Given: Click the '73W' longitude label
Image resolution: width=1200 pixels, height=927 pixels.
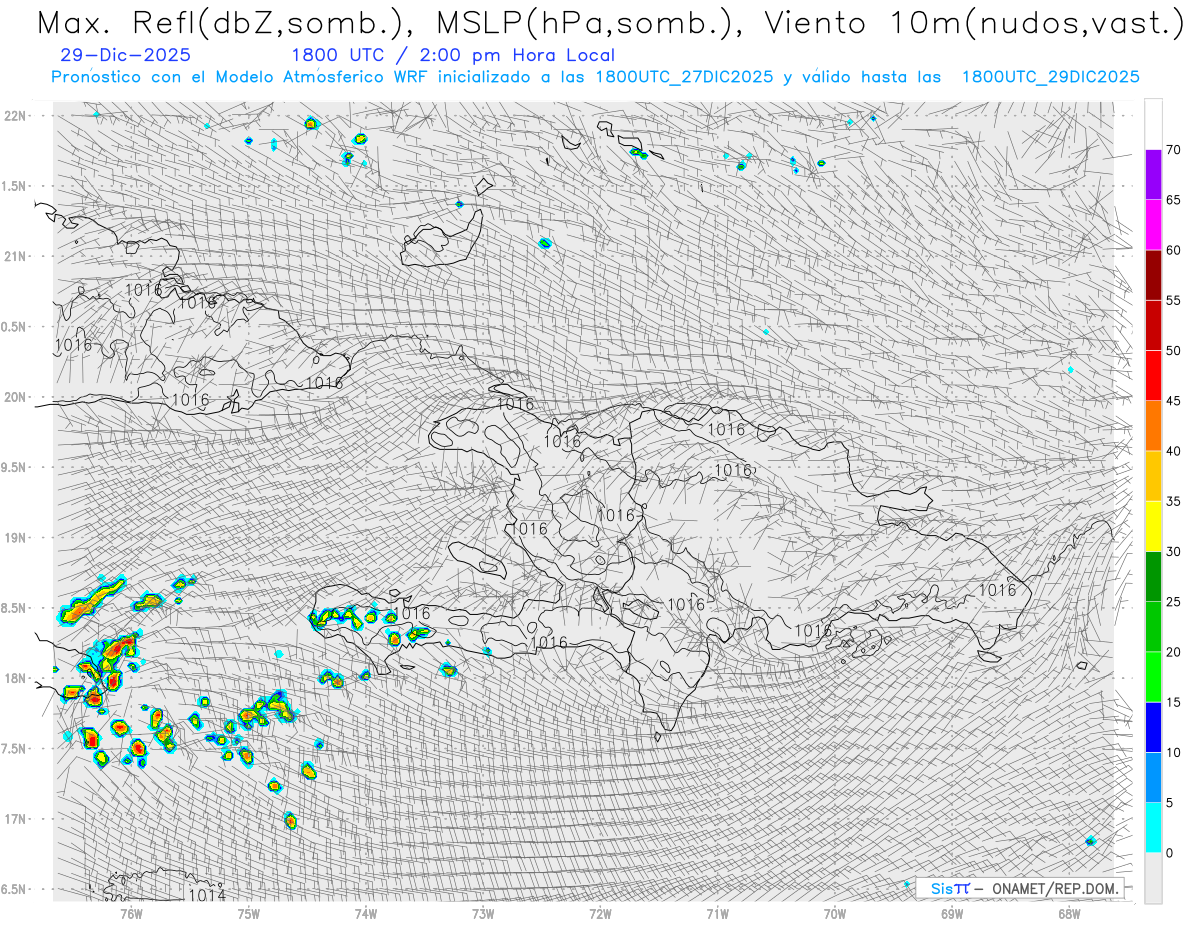Looking at the screenshot, I should pyautogui.click(x=483, y=912).
